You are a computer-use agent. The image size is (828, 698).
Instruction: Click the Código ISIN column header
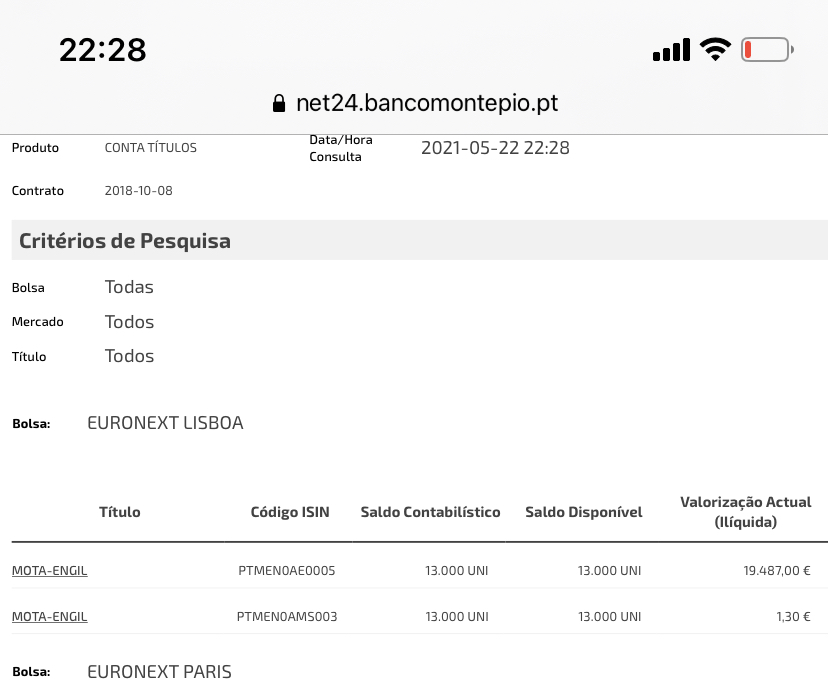pos(290,512)
